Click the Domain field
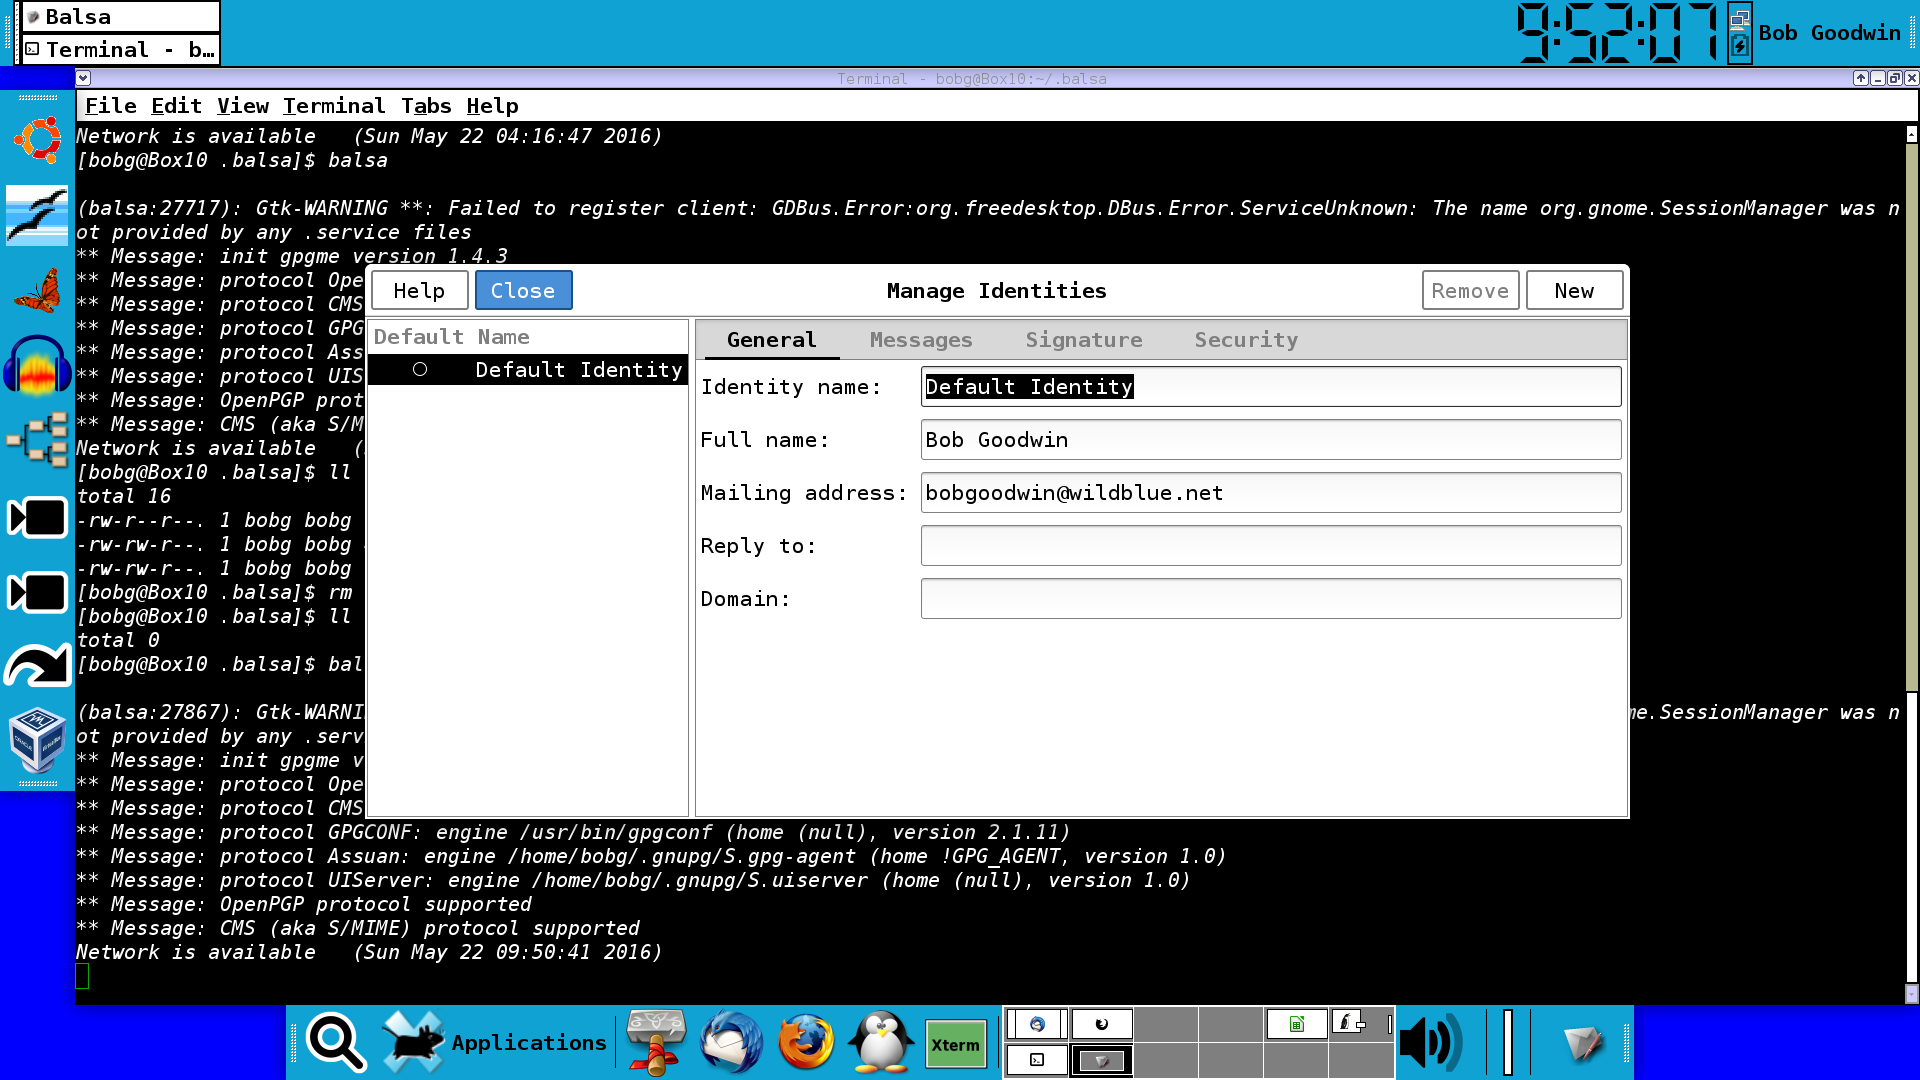This screenshot has width=1920, height=1080. coord(1270,598)
